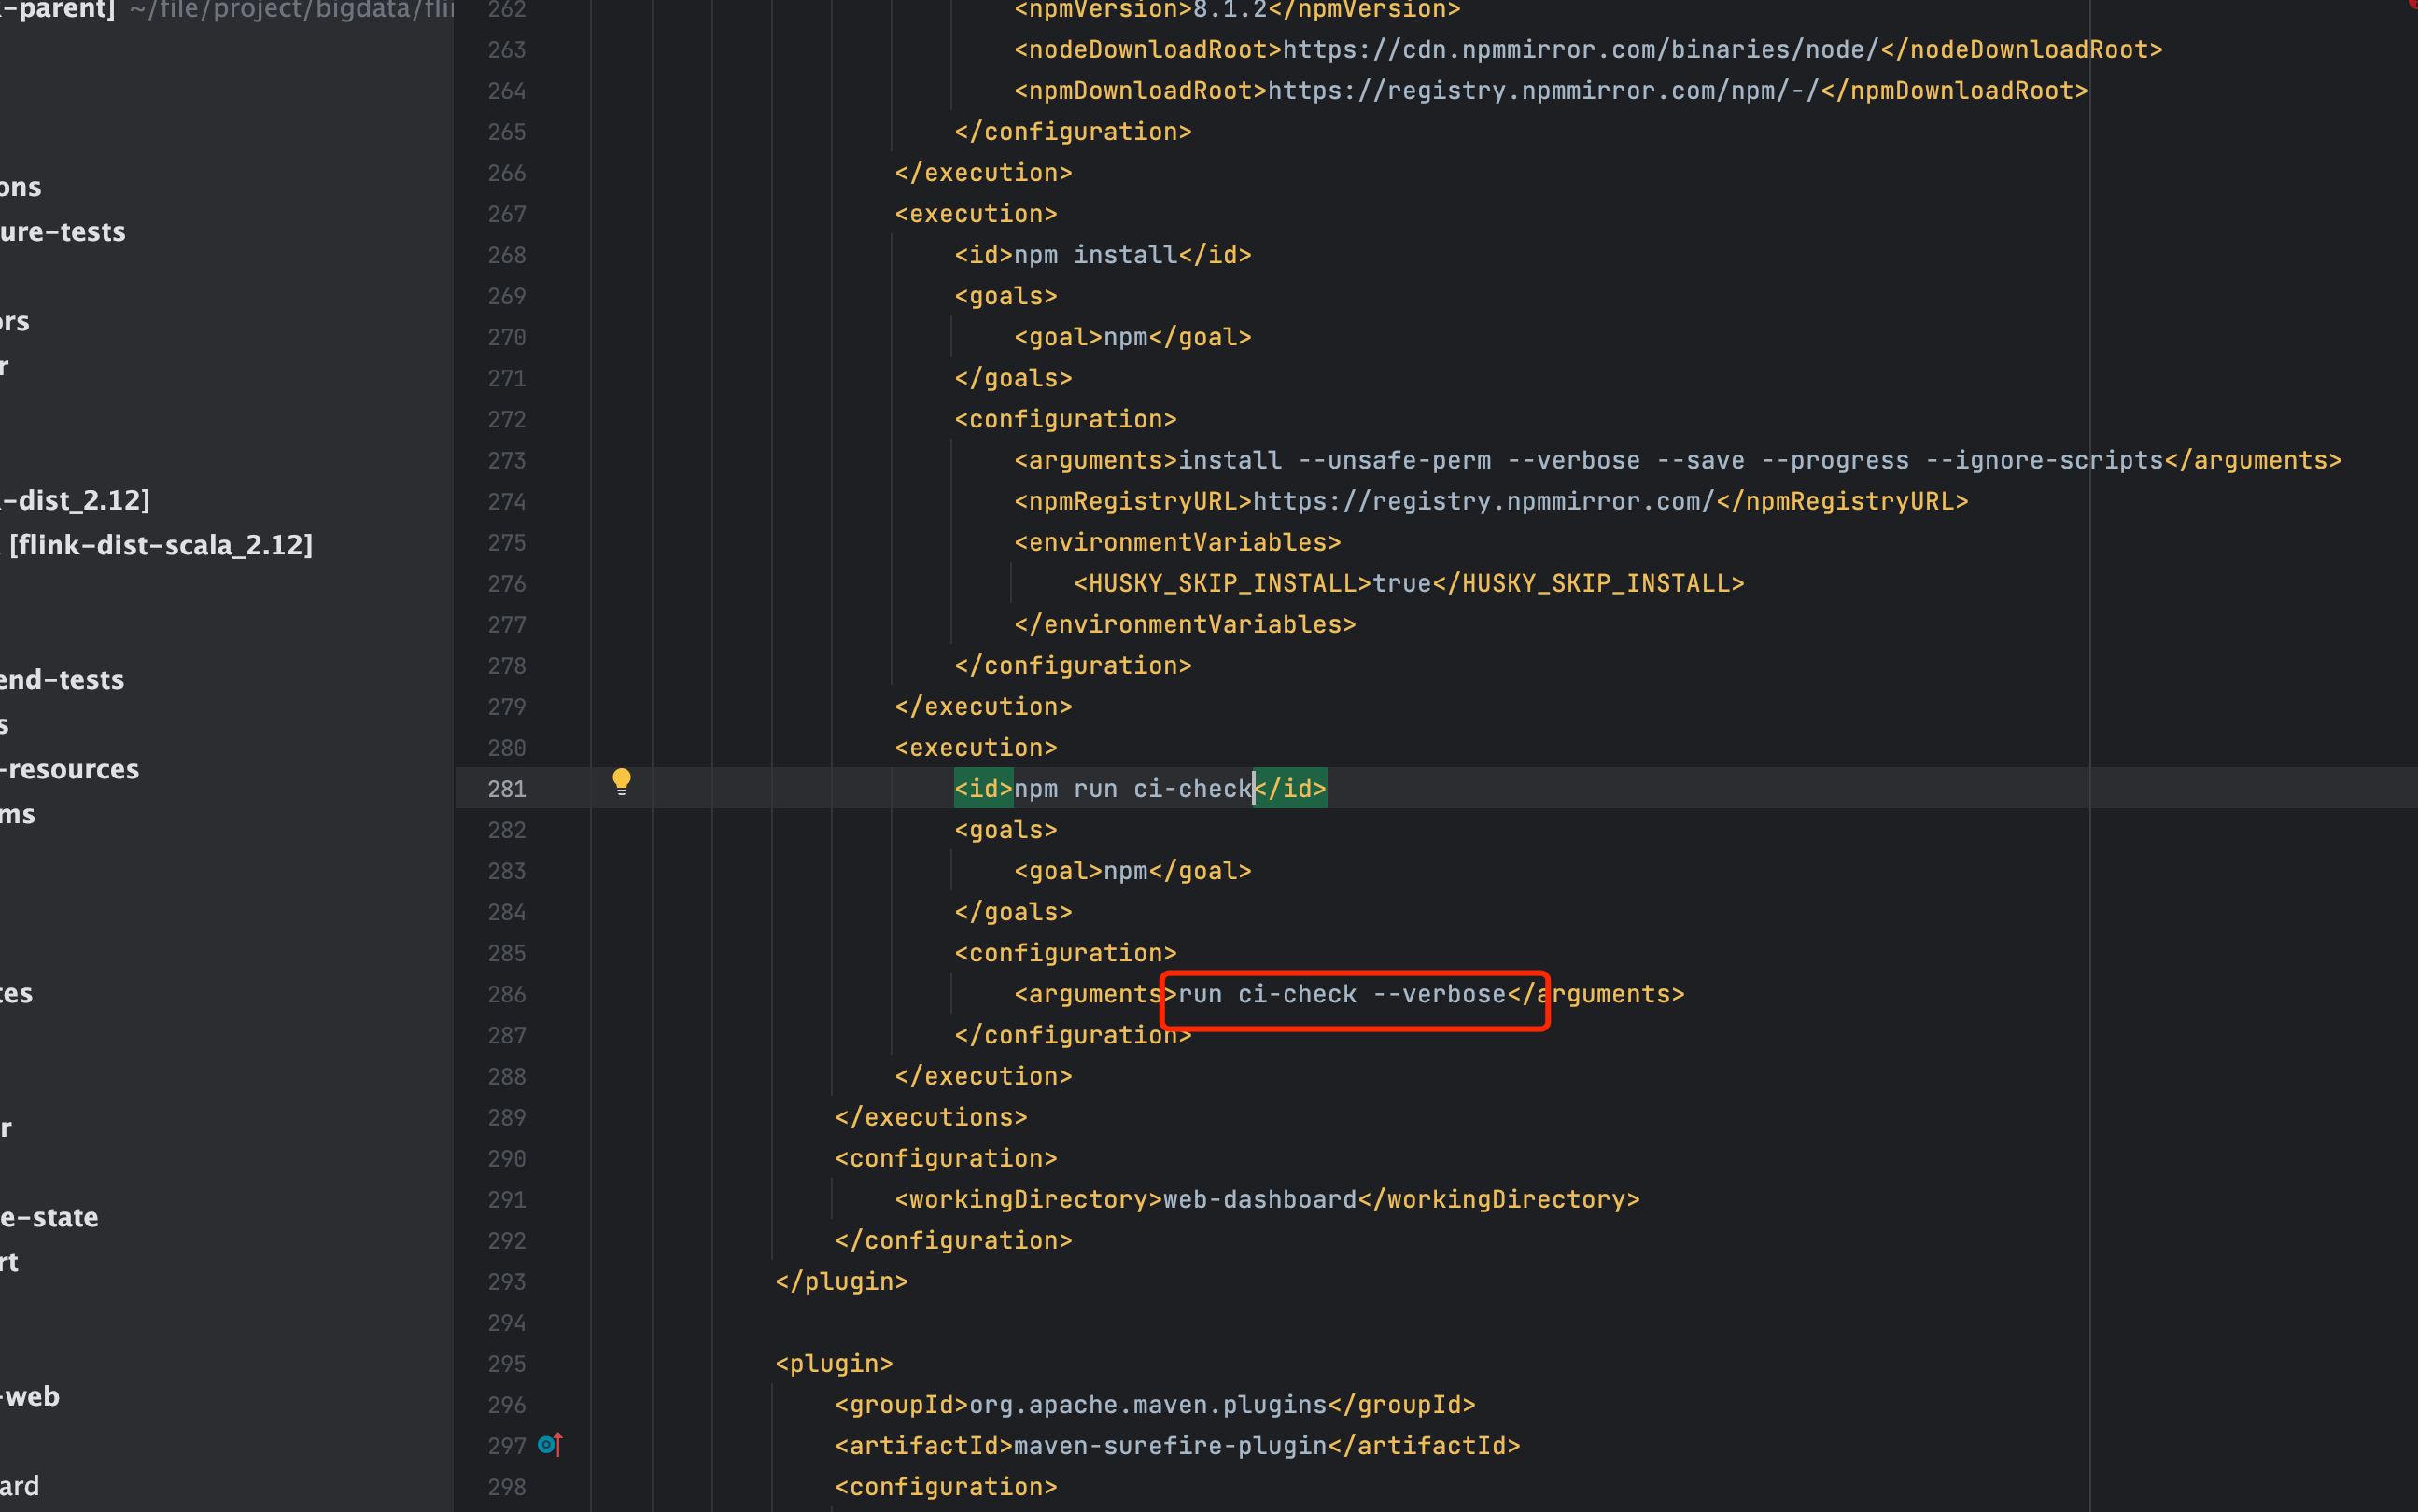Click the yellow lightbulb intention icon
The image size is (2418, 1512).
[621, 782]
